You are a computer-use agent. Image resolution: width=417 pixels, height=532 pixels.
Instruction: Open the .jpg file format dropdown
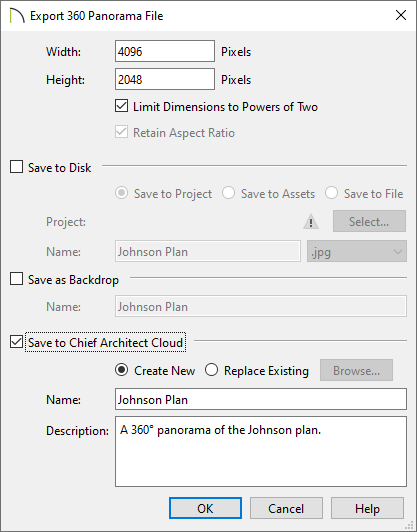pyautogui.click(x=357, y=251)
